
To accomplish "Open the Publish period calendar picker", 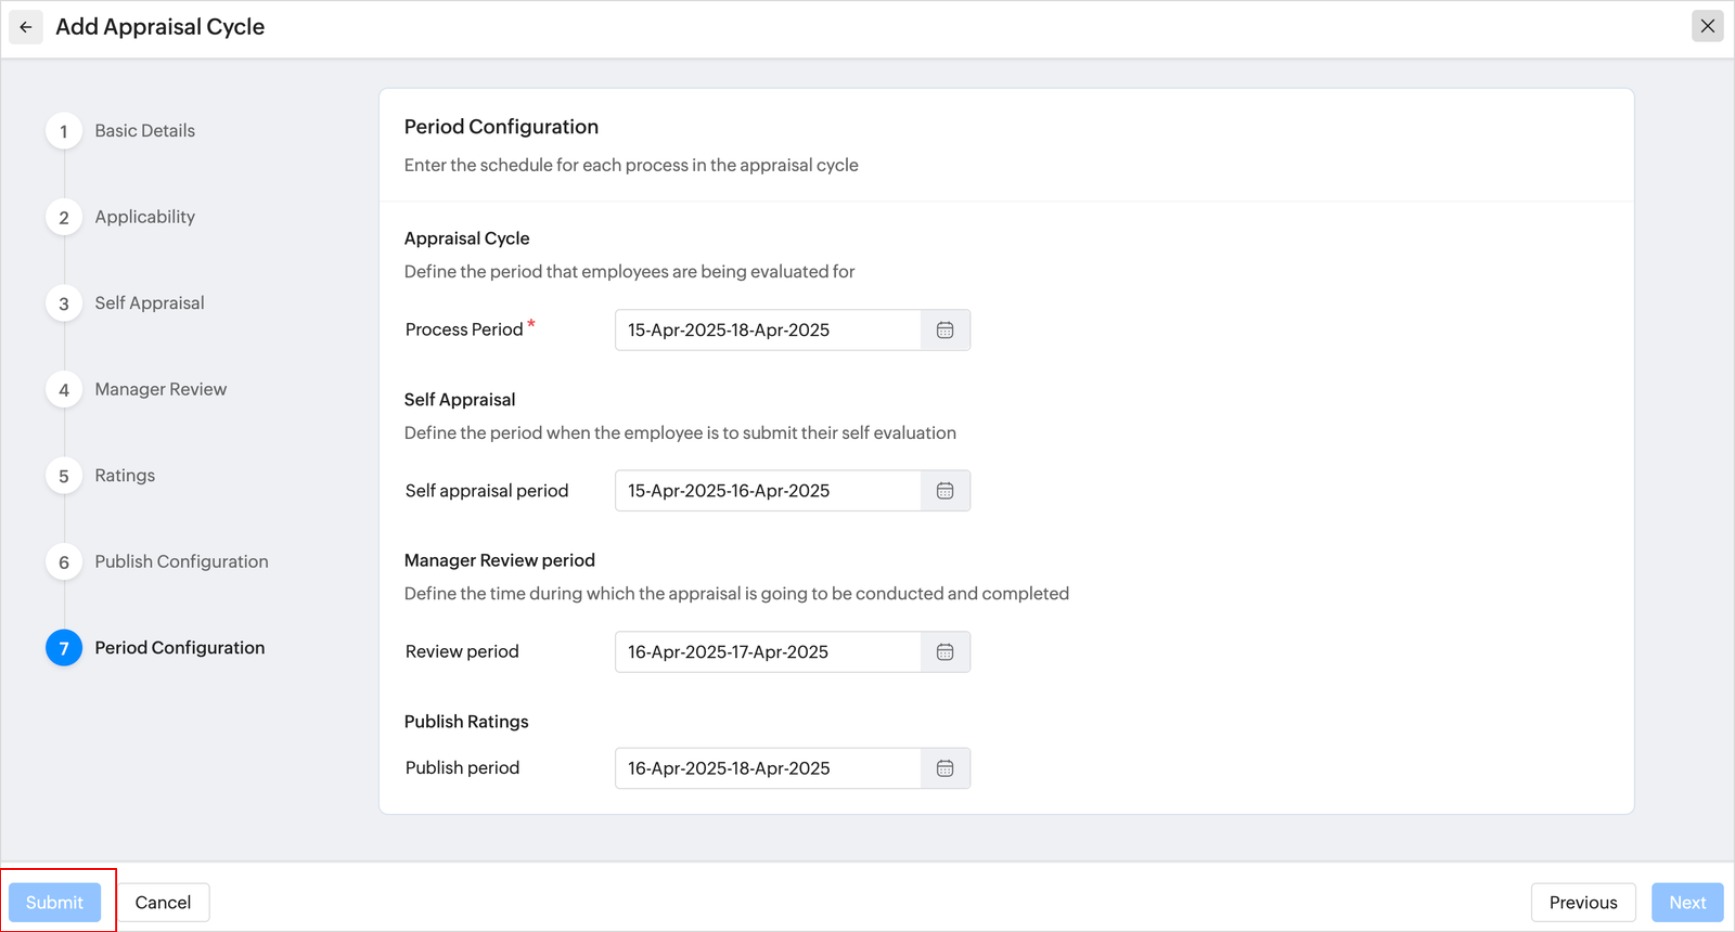I will 945,769.
